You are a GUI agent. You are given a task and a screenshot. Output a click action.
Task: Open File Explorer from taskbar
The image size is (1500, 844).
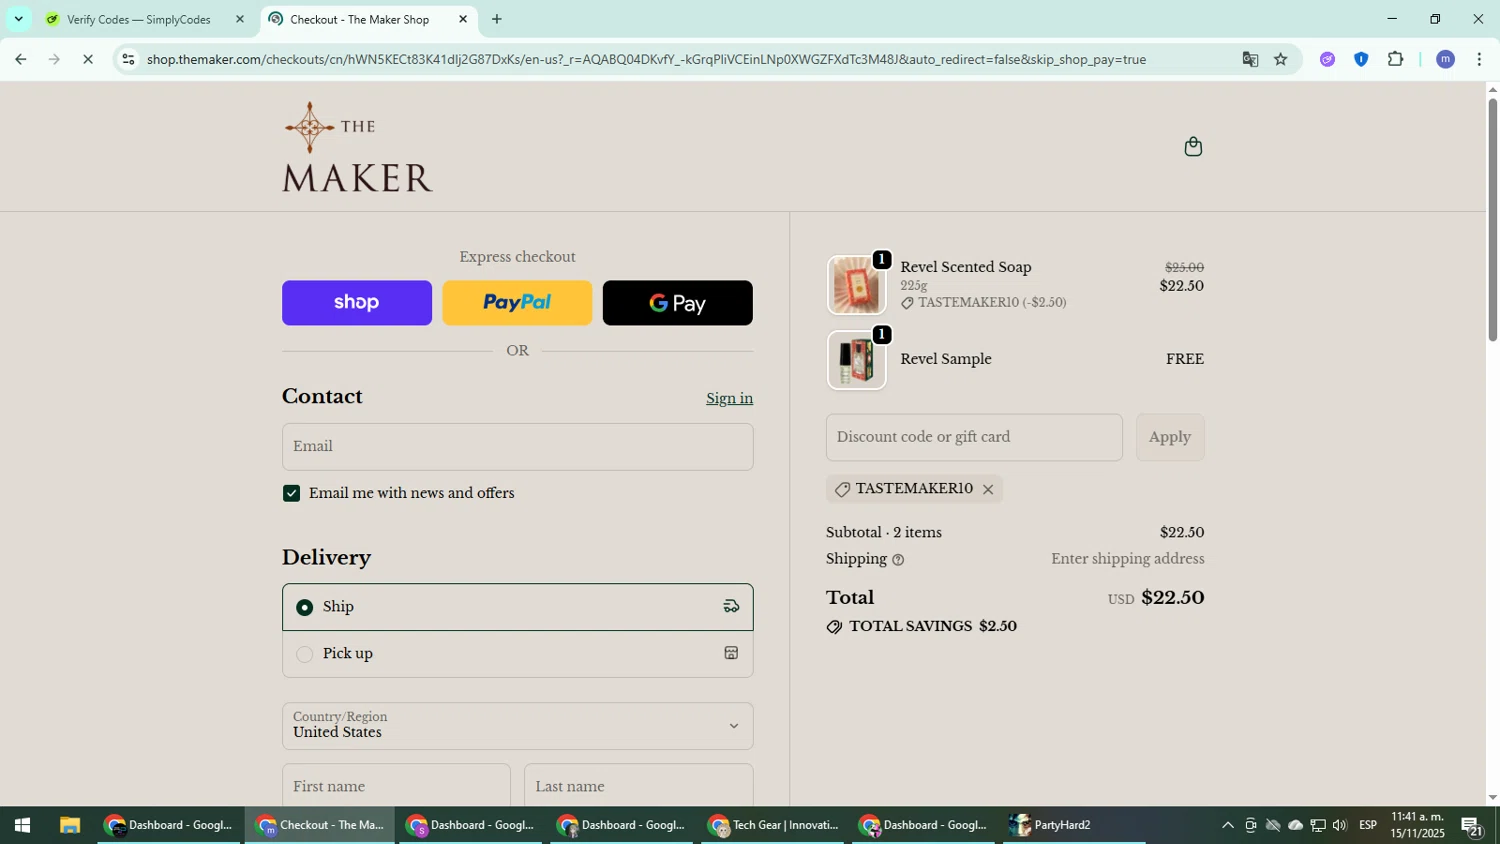pyautogui.click(x=69, y=825)
